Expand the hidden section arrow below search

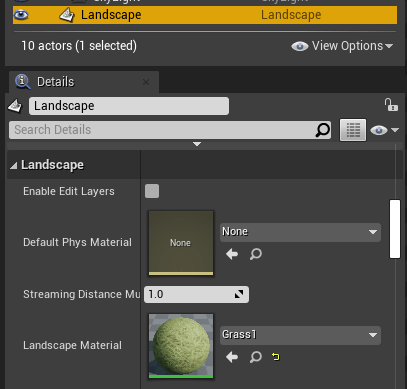[x=197, y=144]
